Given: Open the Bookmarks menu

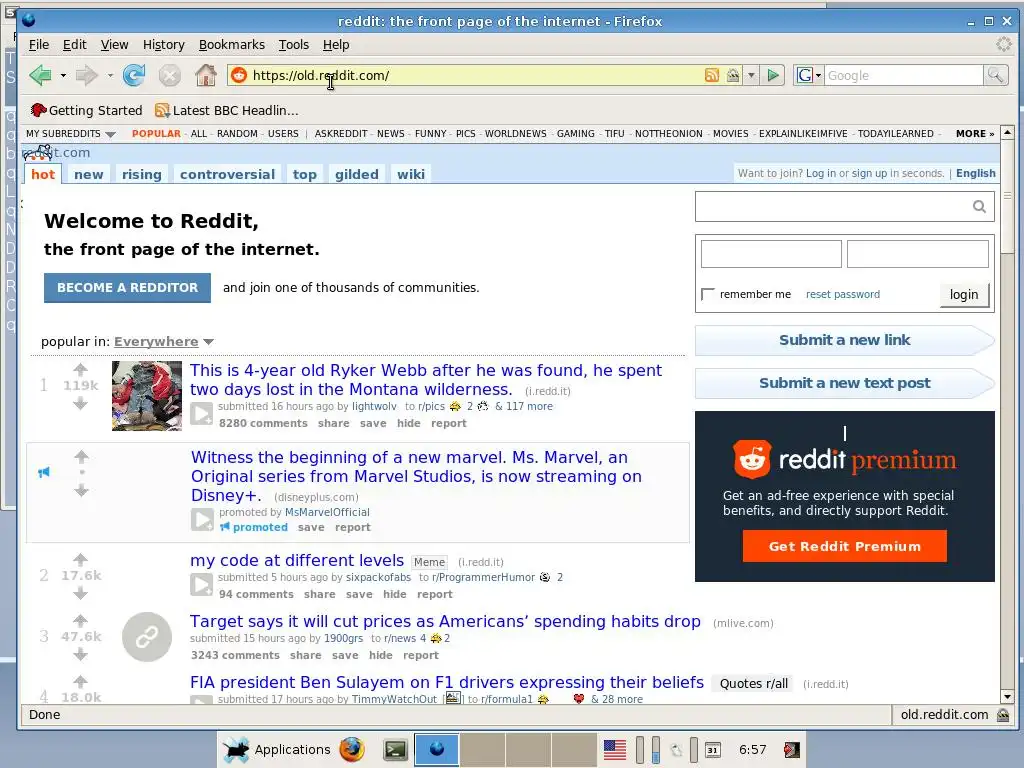Looking at the screenshot, I should pyautogui.click(x=232, y=44).
